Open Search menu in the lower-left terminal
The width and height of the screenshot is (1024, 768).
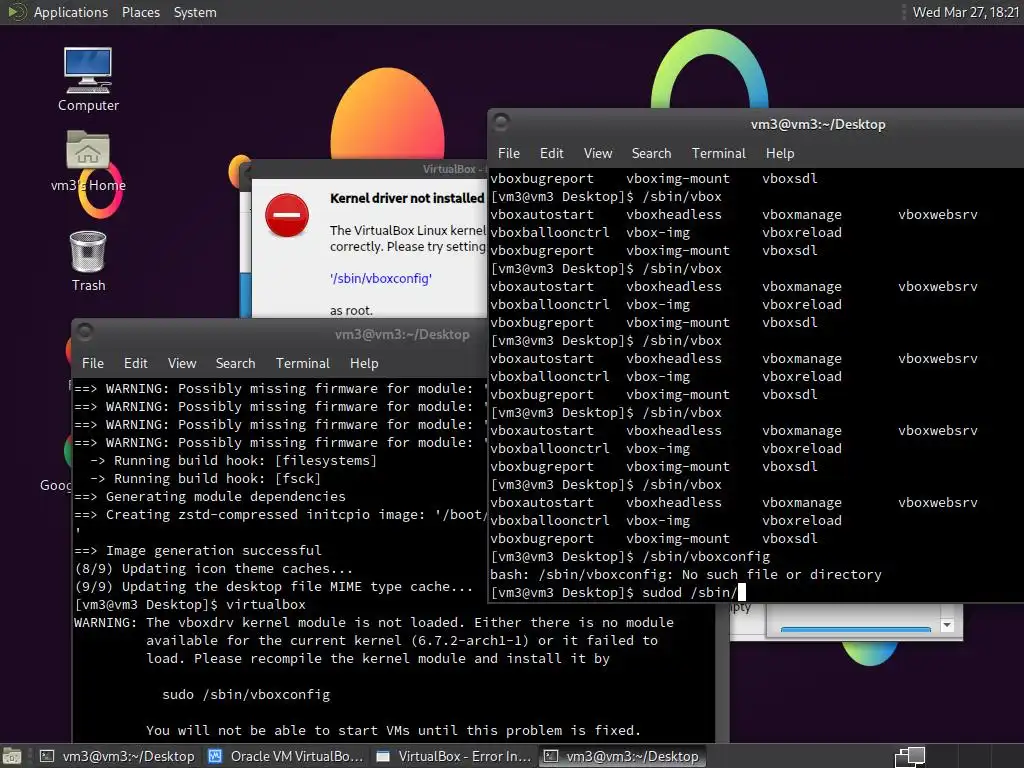[235, 363]
